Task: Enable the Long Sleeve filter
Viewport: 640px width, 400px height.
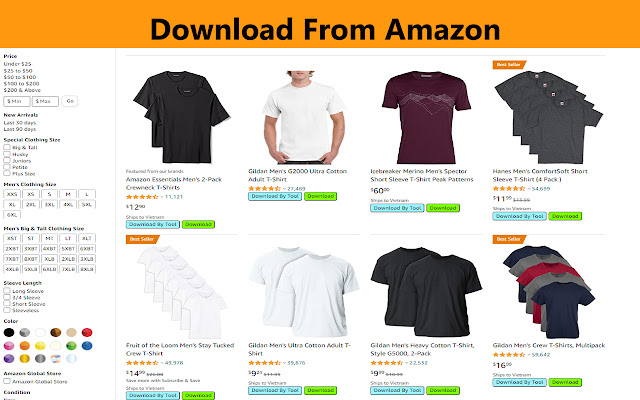Action: (7, 291)
